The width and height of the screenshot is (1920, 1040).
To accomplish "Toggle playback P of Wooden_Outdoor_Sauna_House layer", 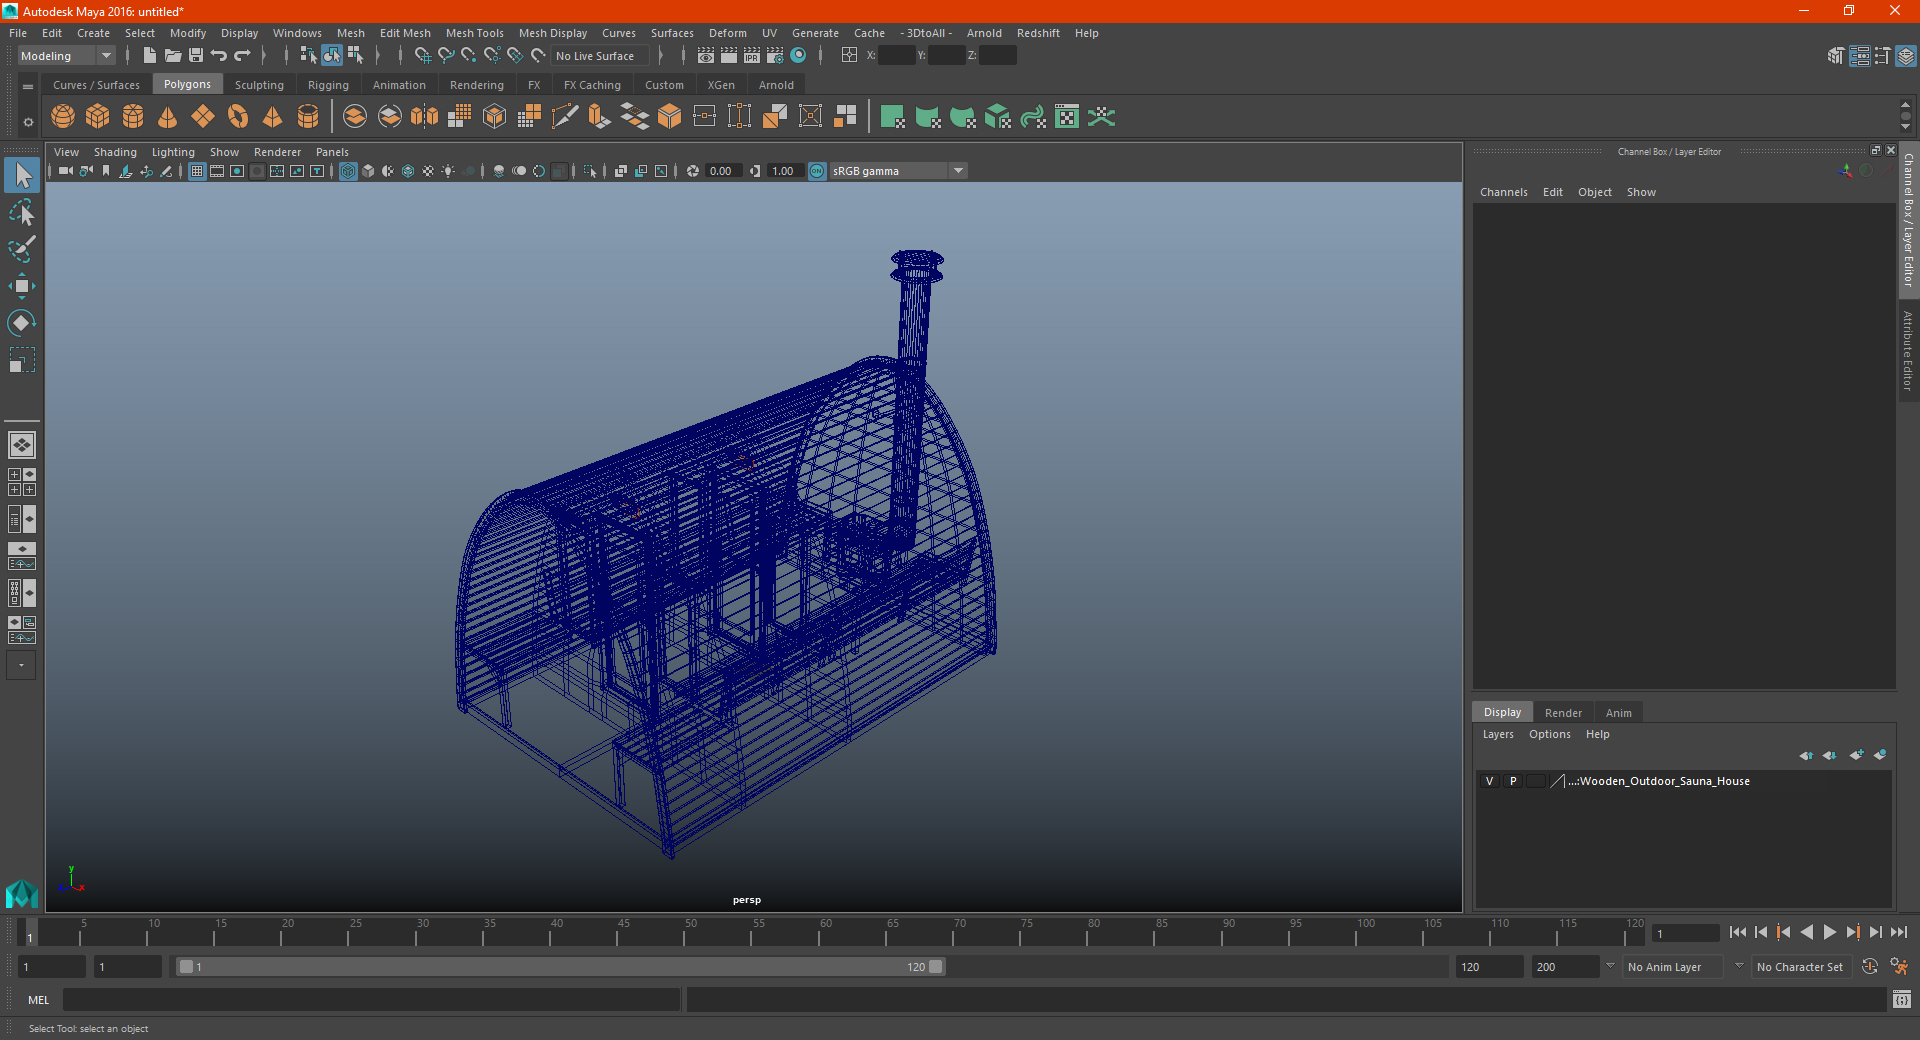I will (x=1513, y=781).
